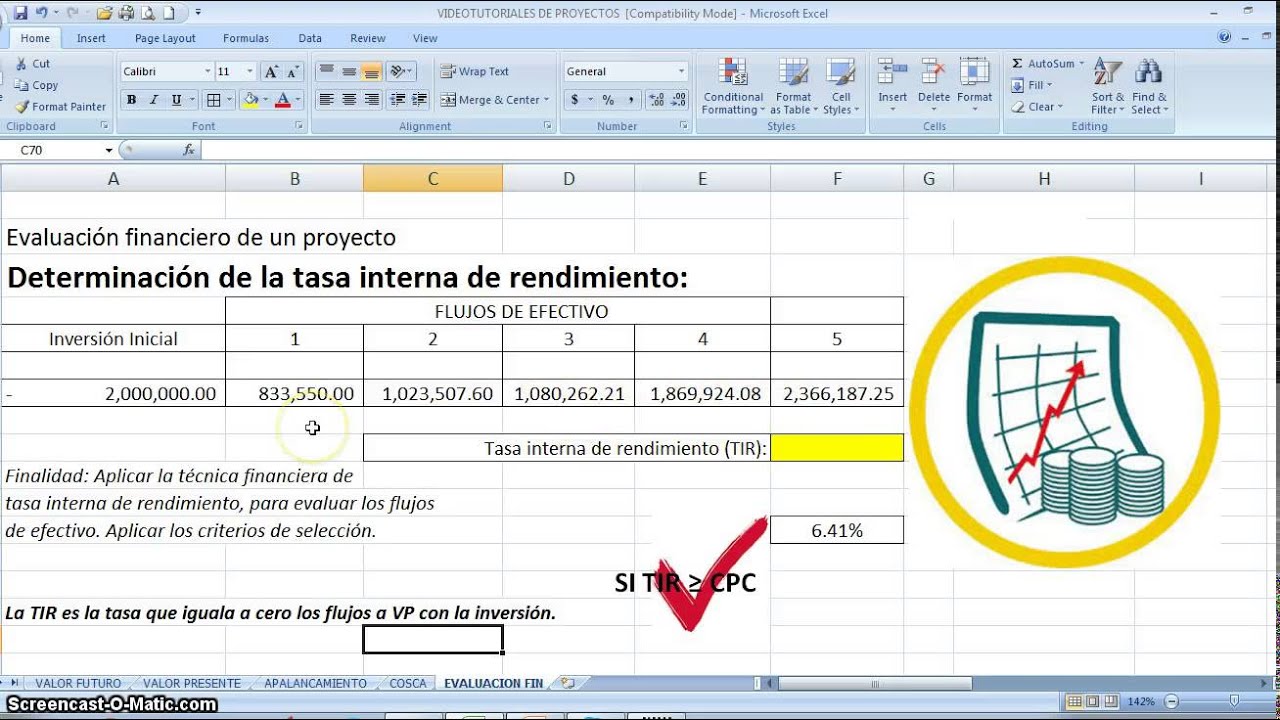
Task: Toggle bottom align for cell text
Action: [x=372, y=71]
